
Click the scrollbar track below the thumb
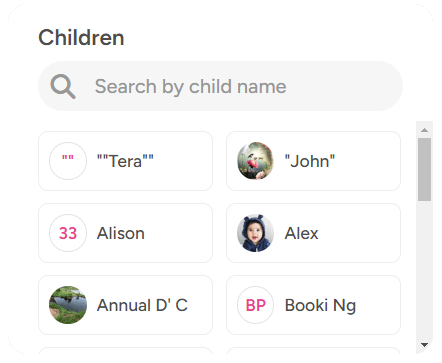(424, 270)
